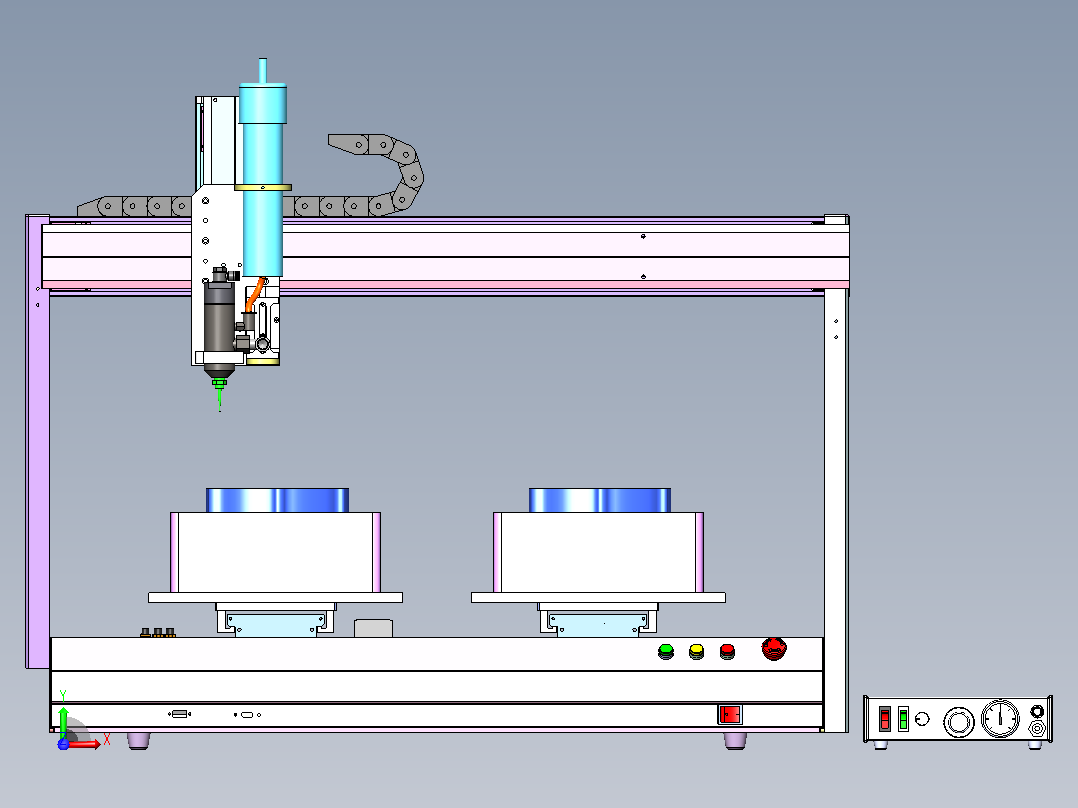Select the left white fixture block under the blue cylinder
The width and height of the screenshot is (1078, 808).
276,552
